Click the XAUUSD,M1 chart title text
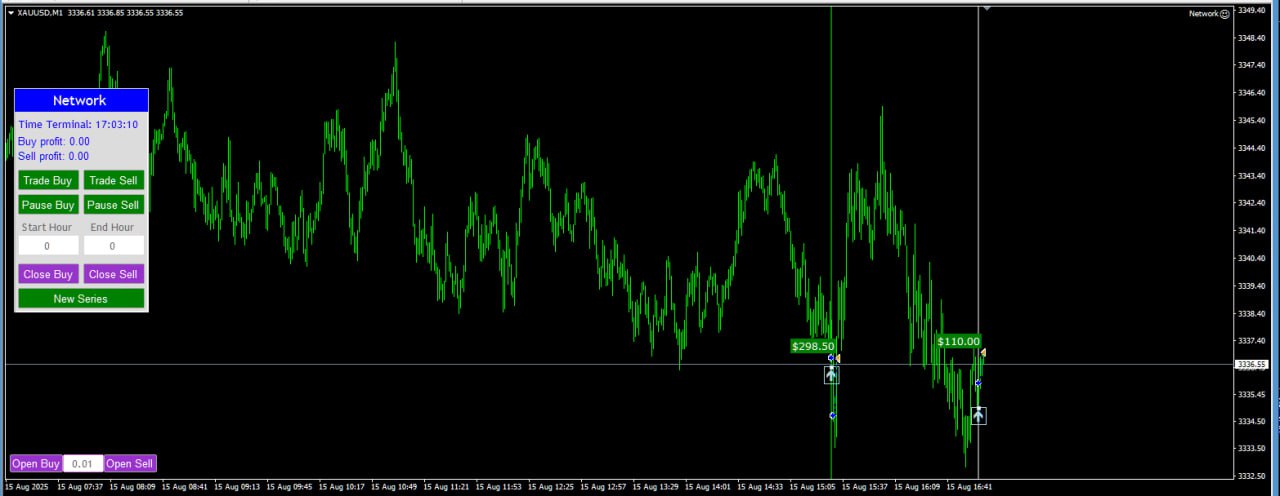Screen dimensions: 1280x496 click(40, 13)
